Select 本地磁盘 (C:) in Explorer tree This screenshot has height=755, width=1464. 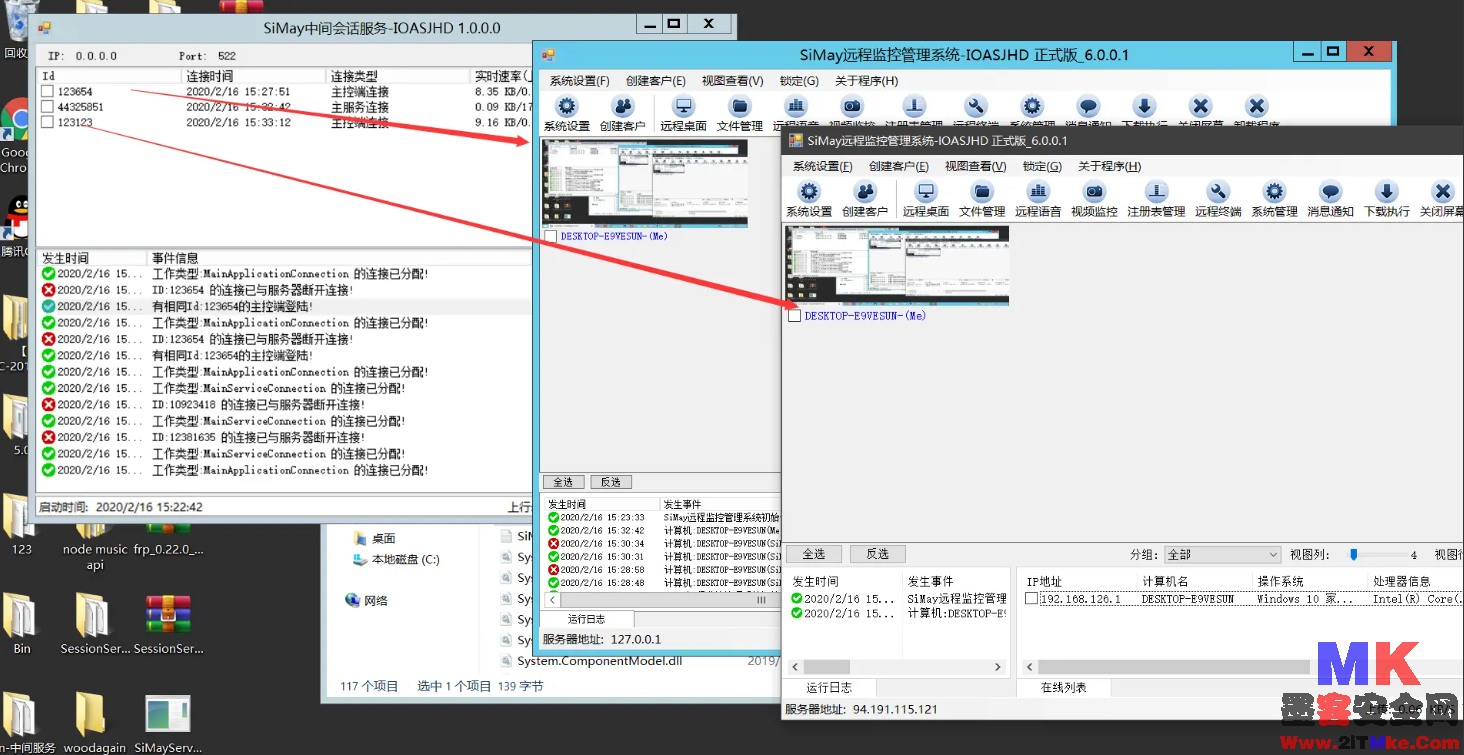pos(396,560)
